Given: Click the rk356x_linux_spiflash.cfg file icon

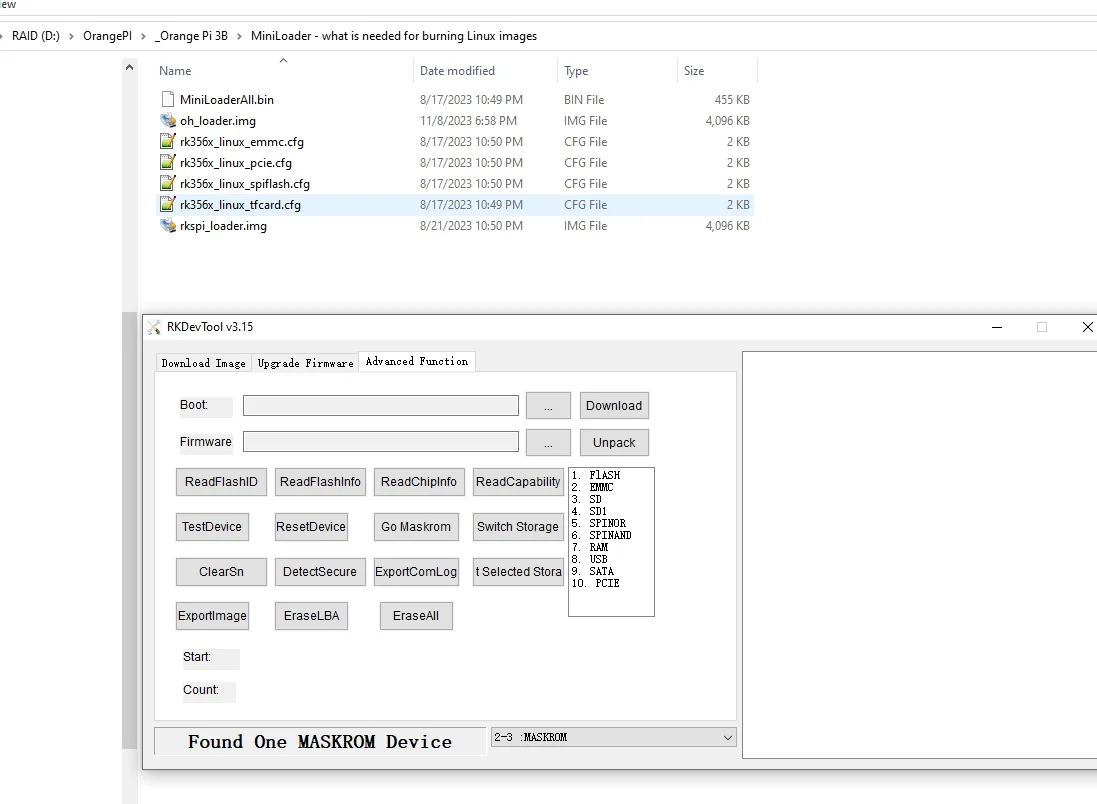Looking at the screenshot, I should (168, 183).
